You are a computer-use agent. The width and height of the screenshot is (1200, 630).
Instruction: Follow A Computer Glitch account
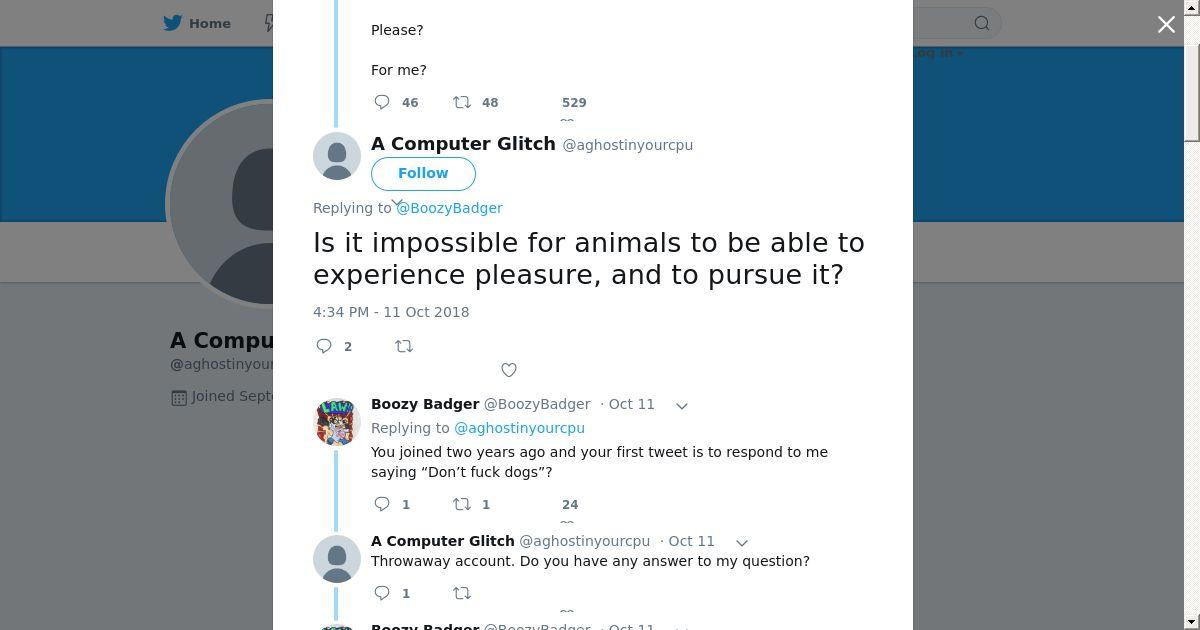(x=423, y=173)
